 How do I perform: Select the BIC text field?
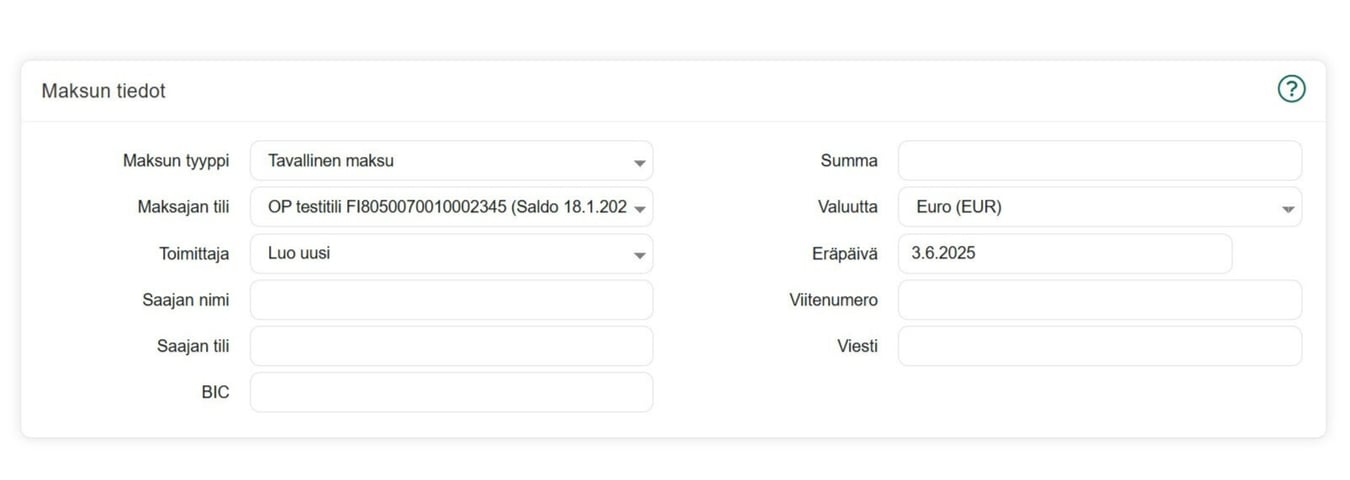451,392
